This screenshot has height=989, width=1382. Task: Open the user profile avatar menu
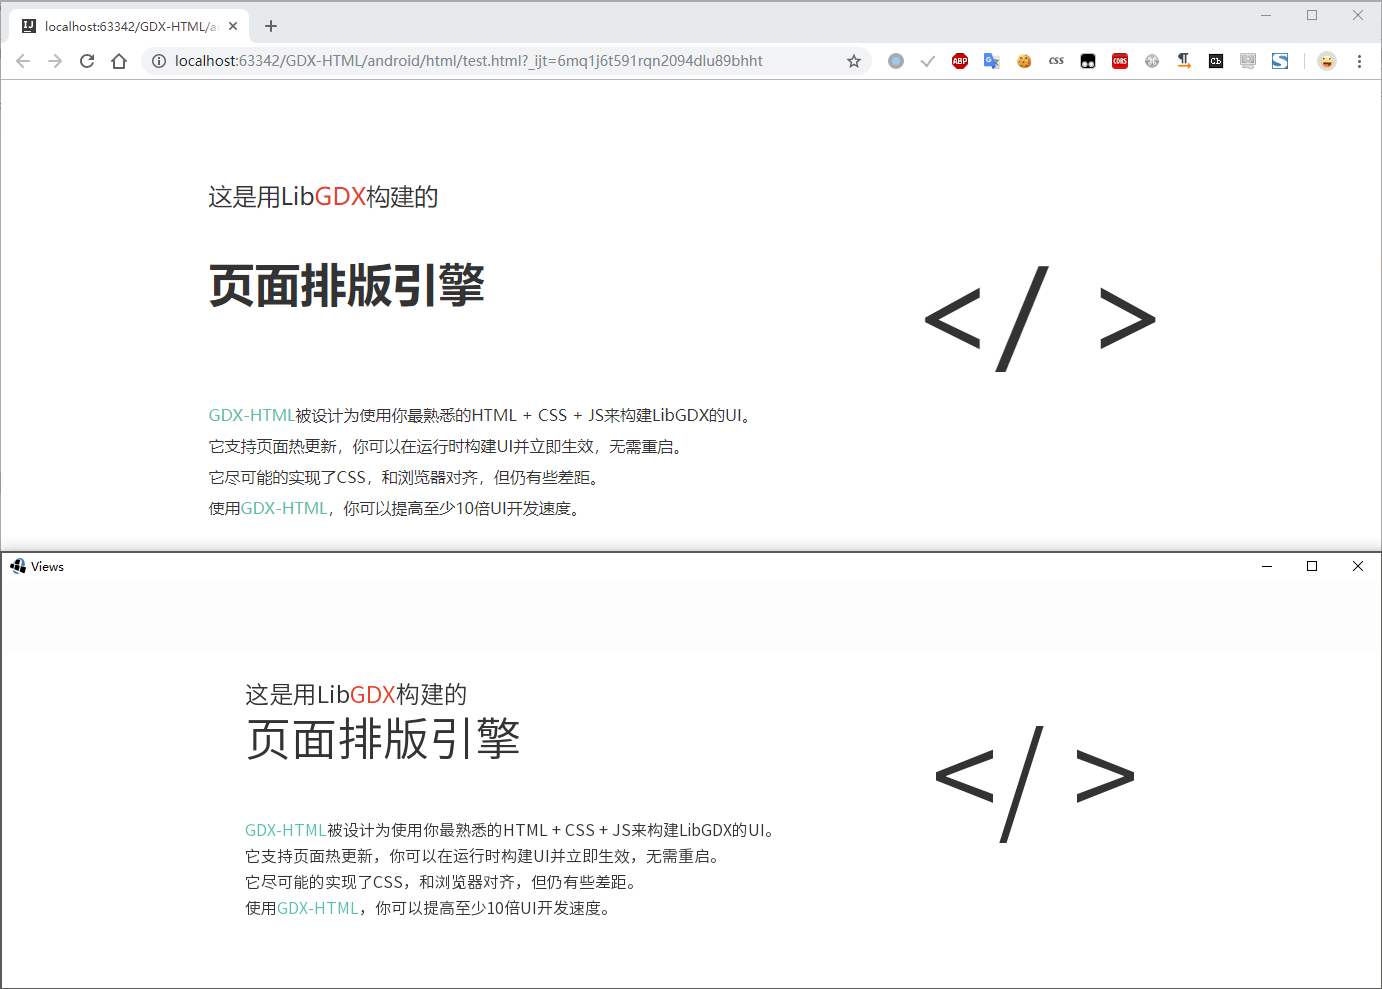pyautogui.click(x=1327, y=61)
